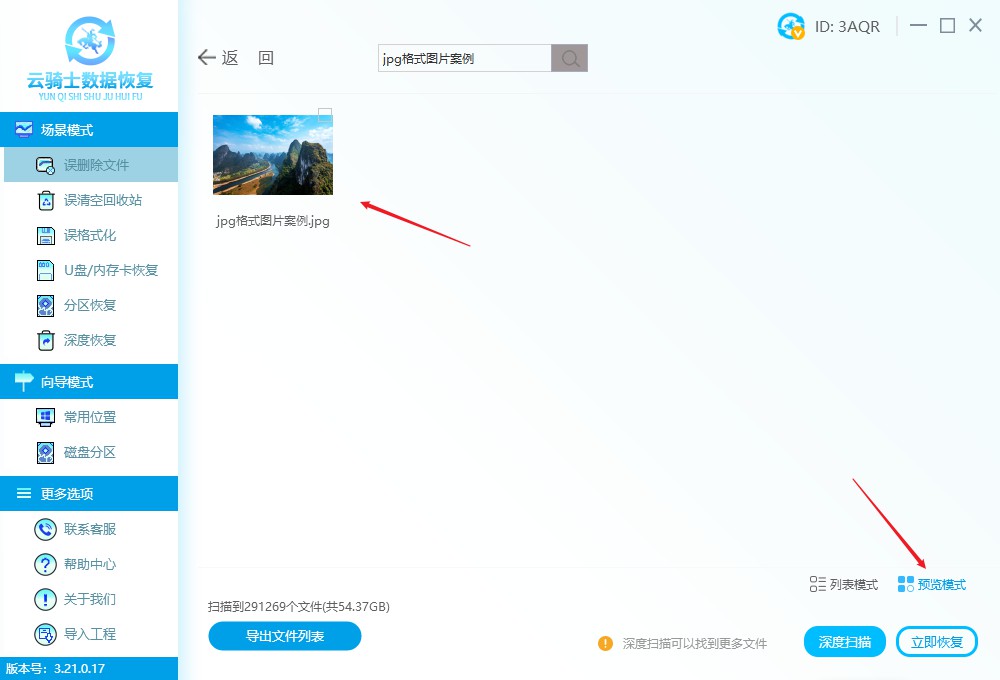The height and width of the screenshot is (680, 1000).
Task: Select 分区恢复 partition recovery
Action: [90, 305]
